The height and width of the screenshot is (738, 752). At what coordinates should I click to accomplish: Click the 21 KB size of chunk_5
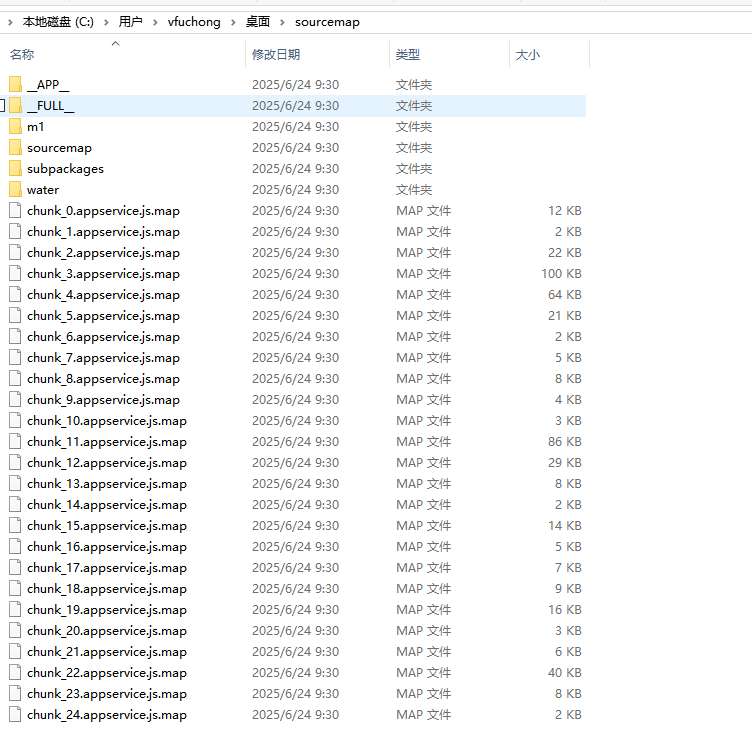(x=565, y=316)
